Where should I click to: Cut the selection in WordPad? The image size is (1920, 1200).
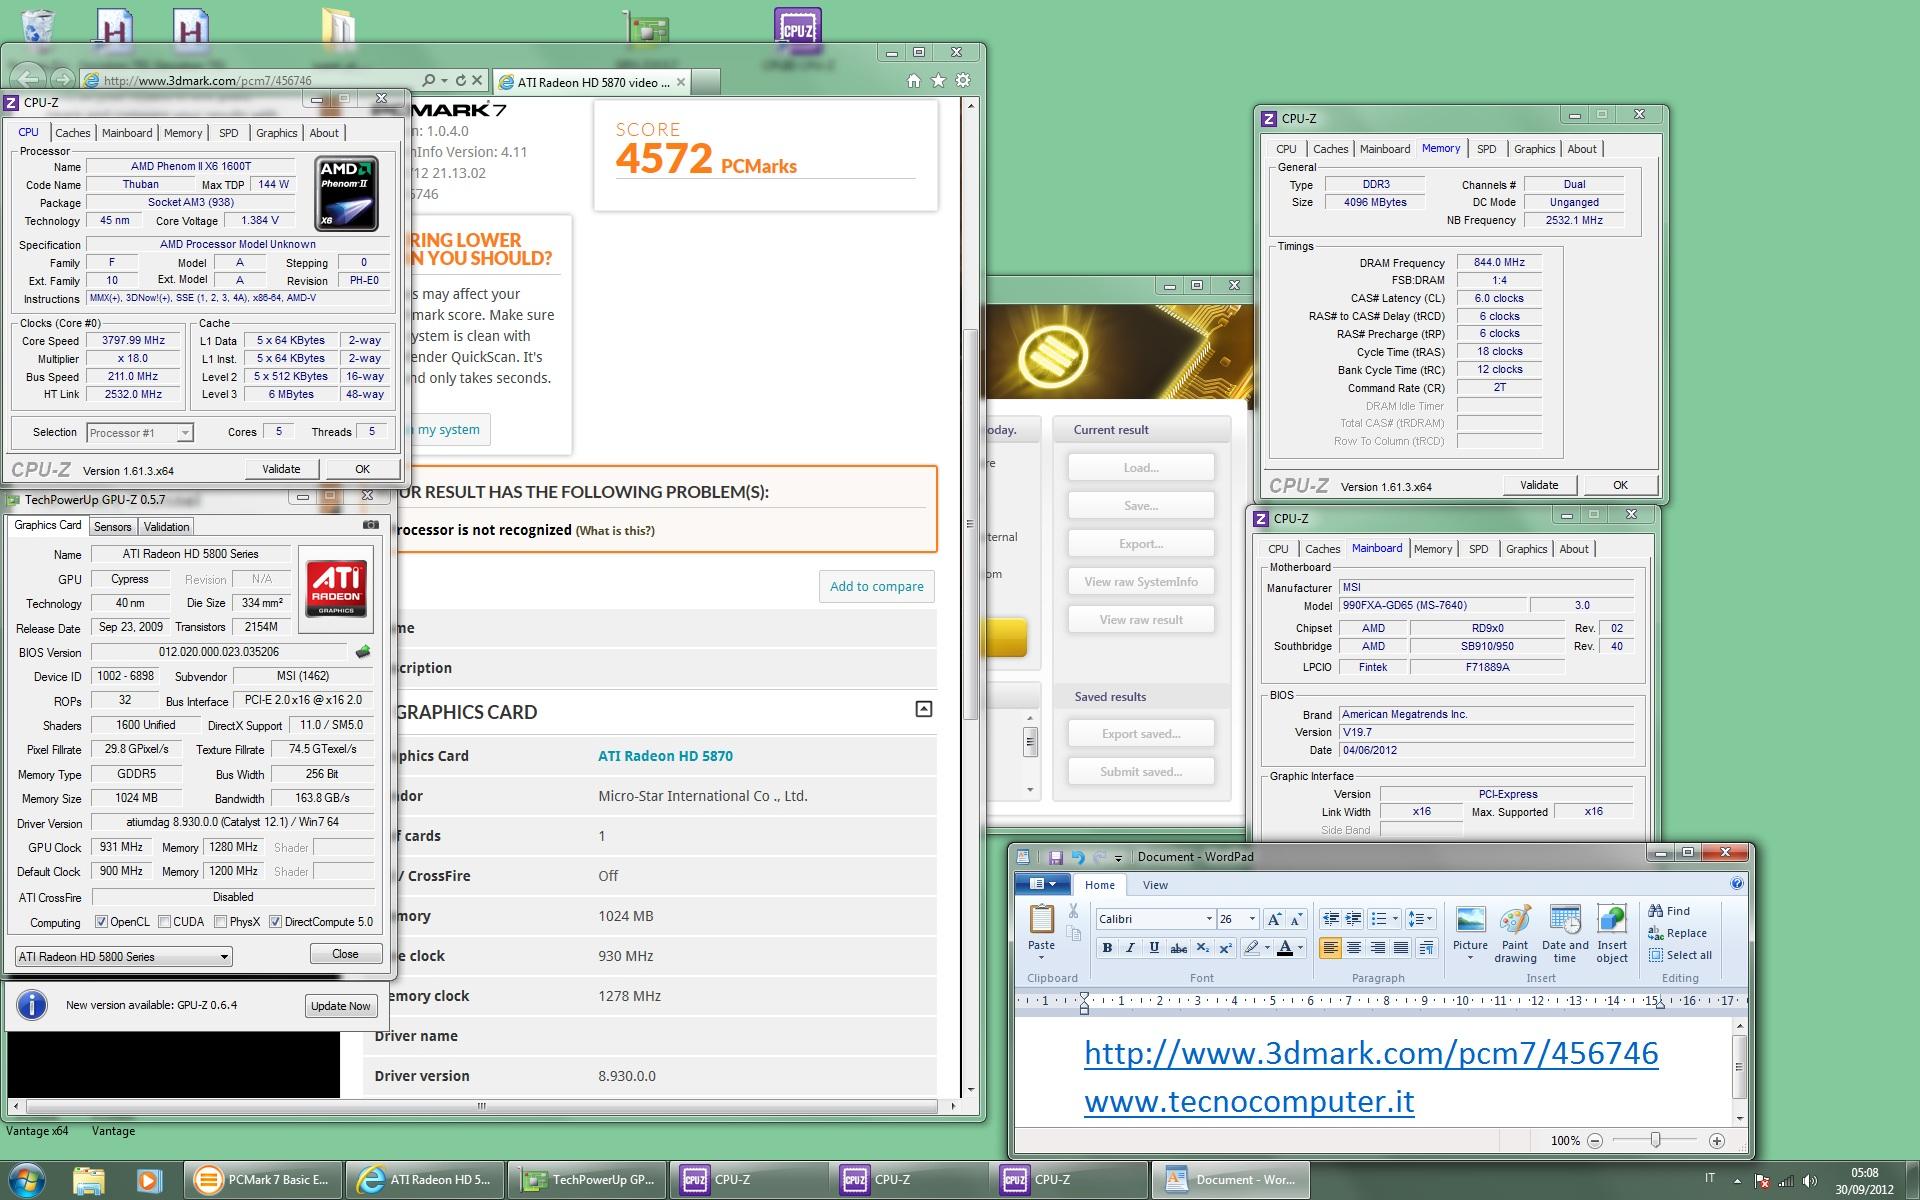point(1073,911)
